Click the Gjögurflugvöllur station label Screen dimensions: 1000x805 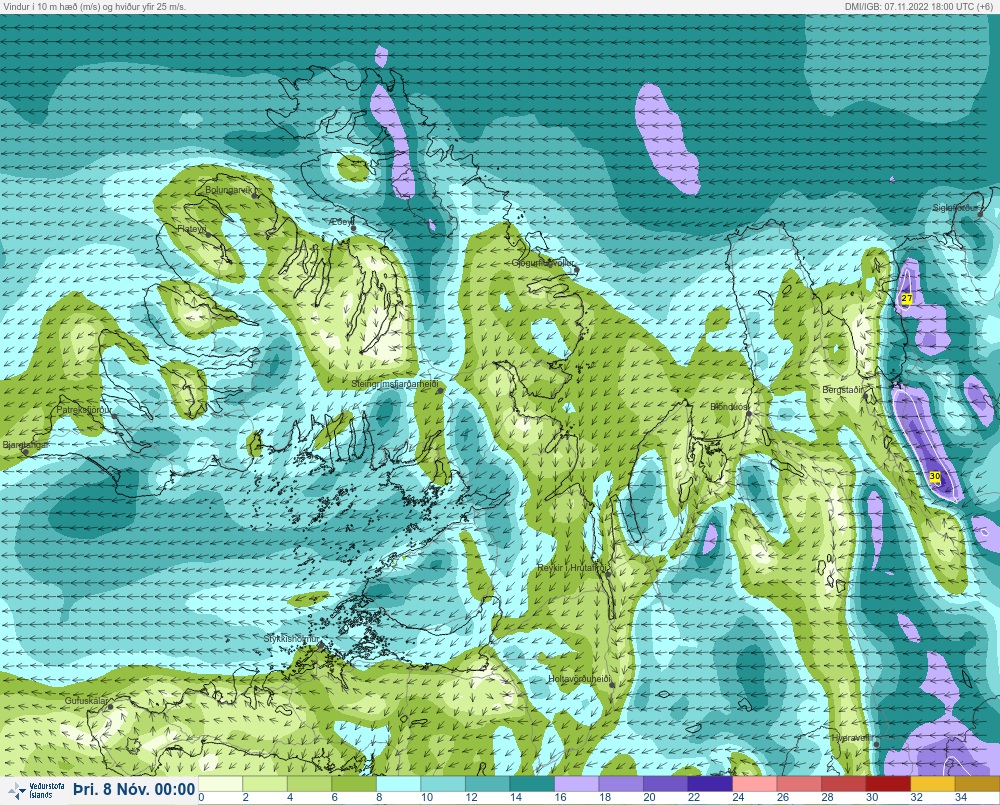(x=543, y=263)
